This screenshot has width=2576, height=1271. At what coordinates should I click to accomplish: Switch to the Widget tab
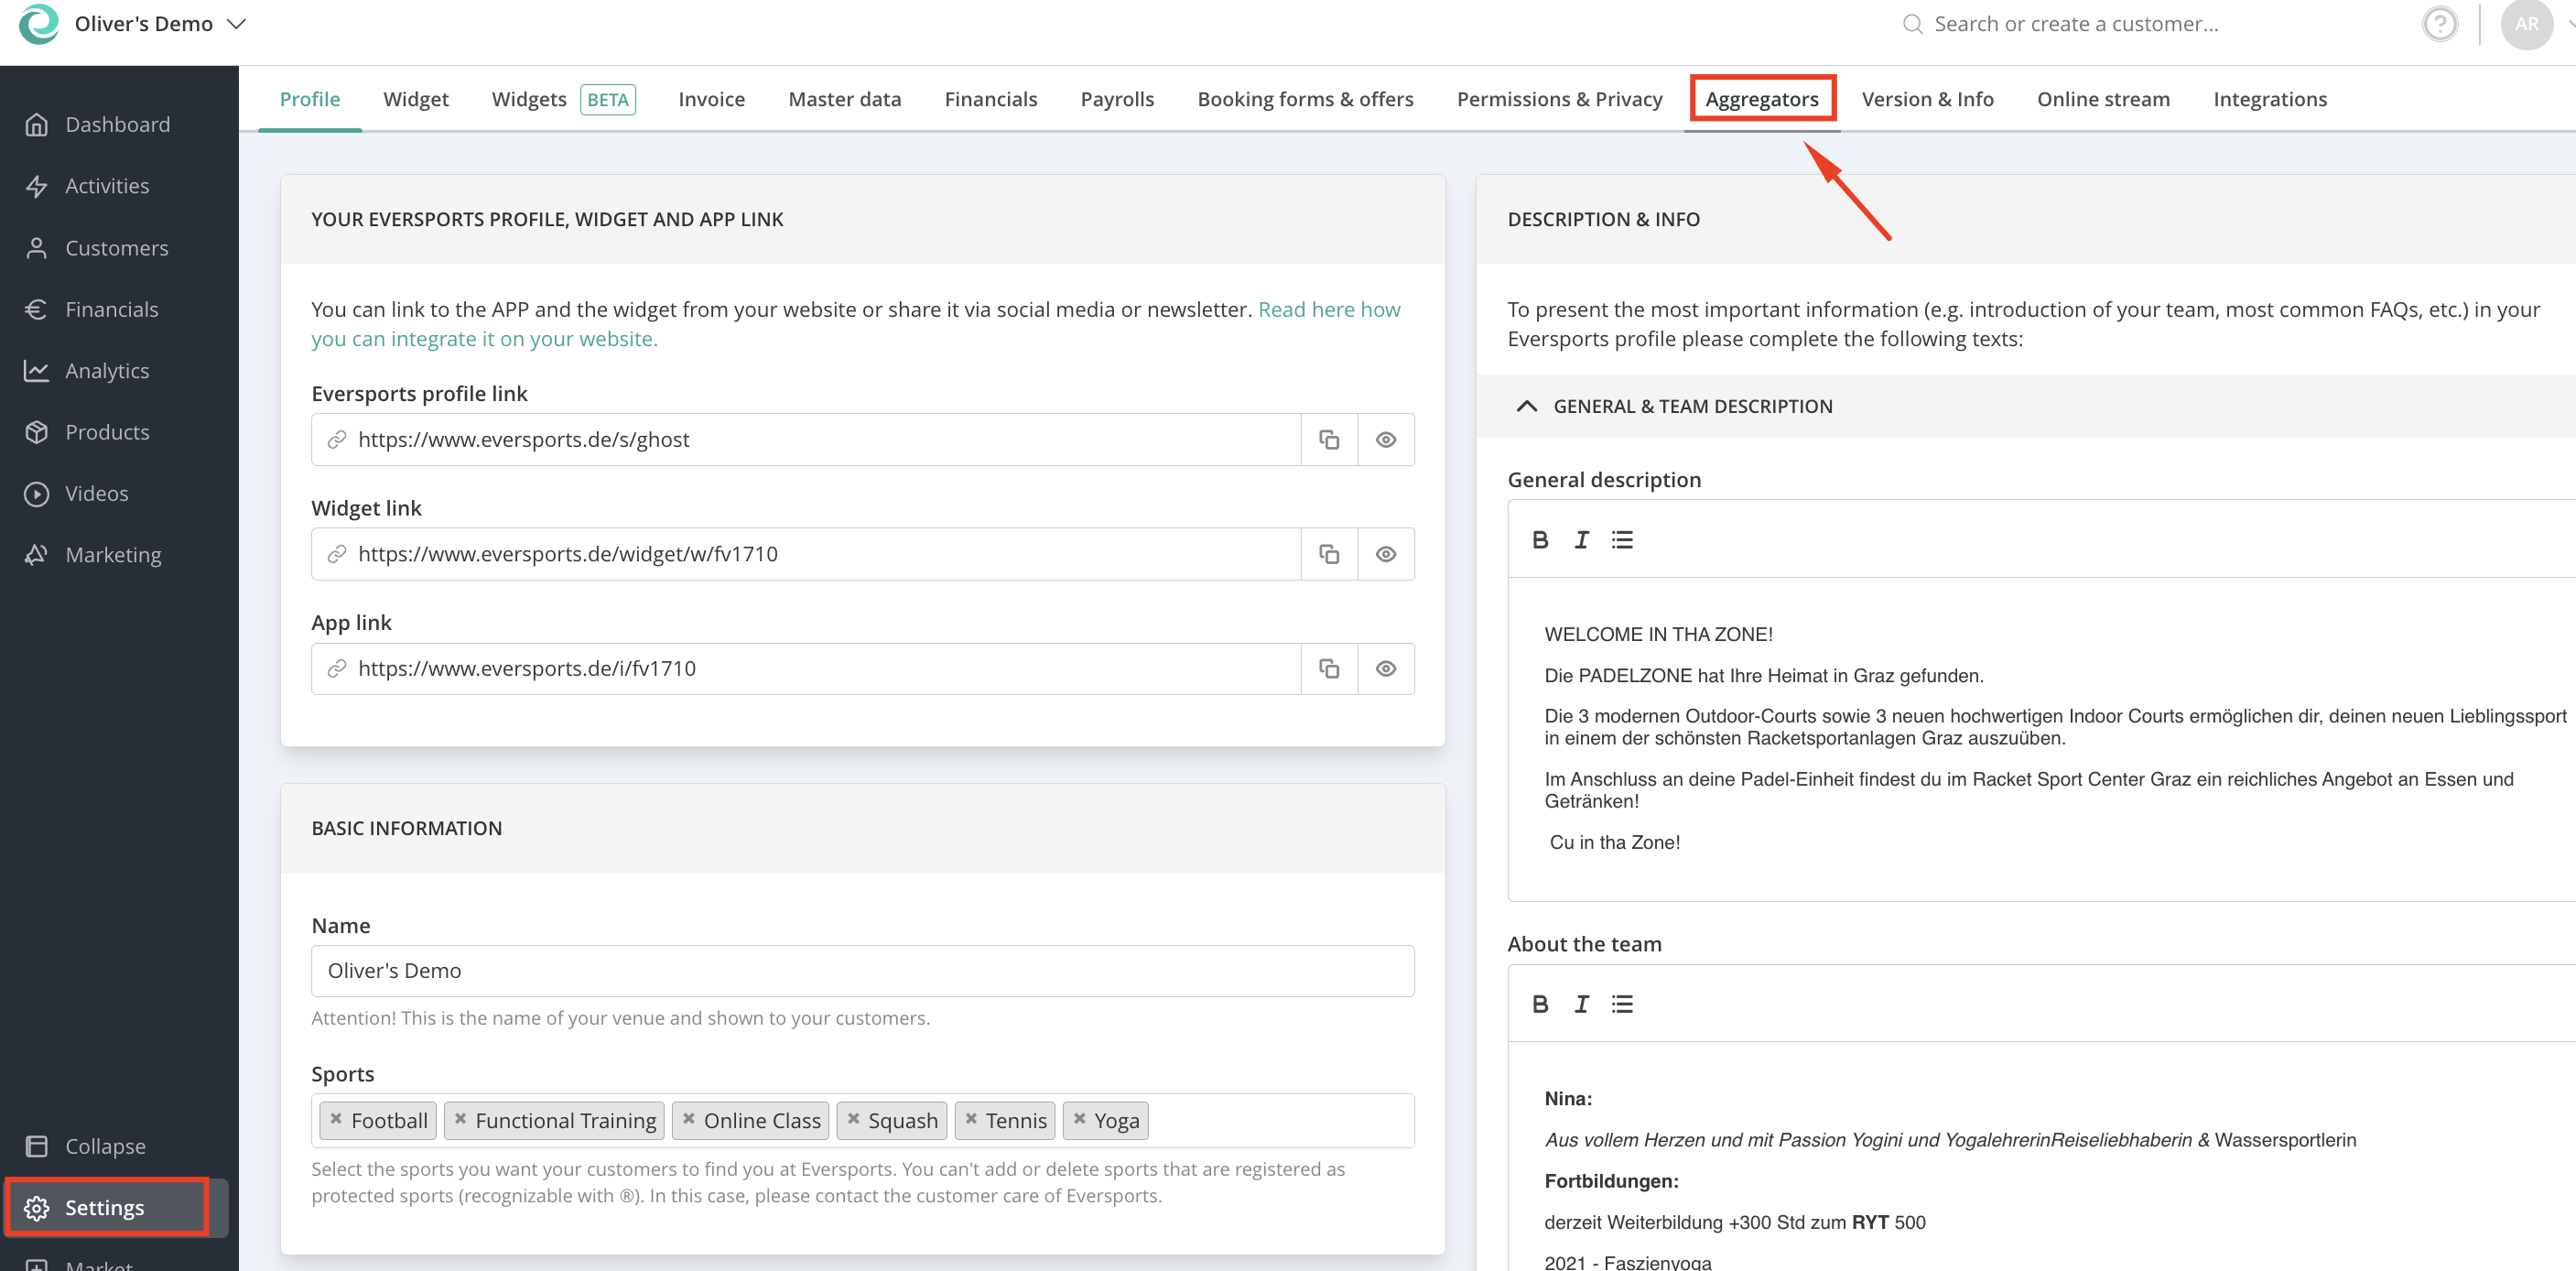tap(416, 99)
